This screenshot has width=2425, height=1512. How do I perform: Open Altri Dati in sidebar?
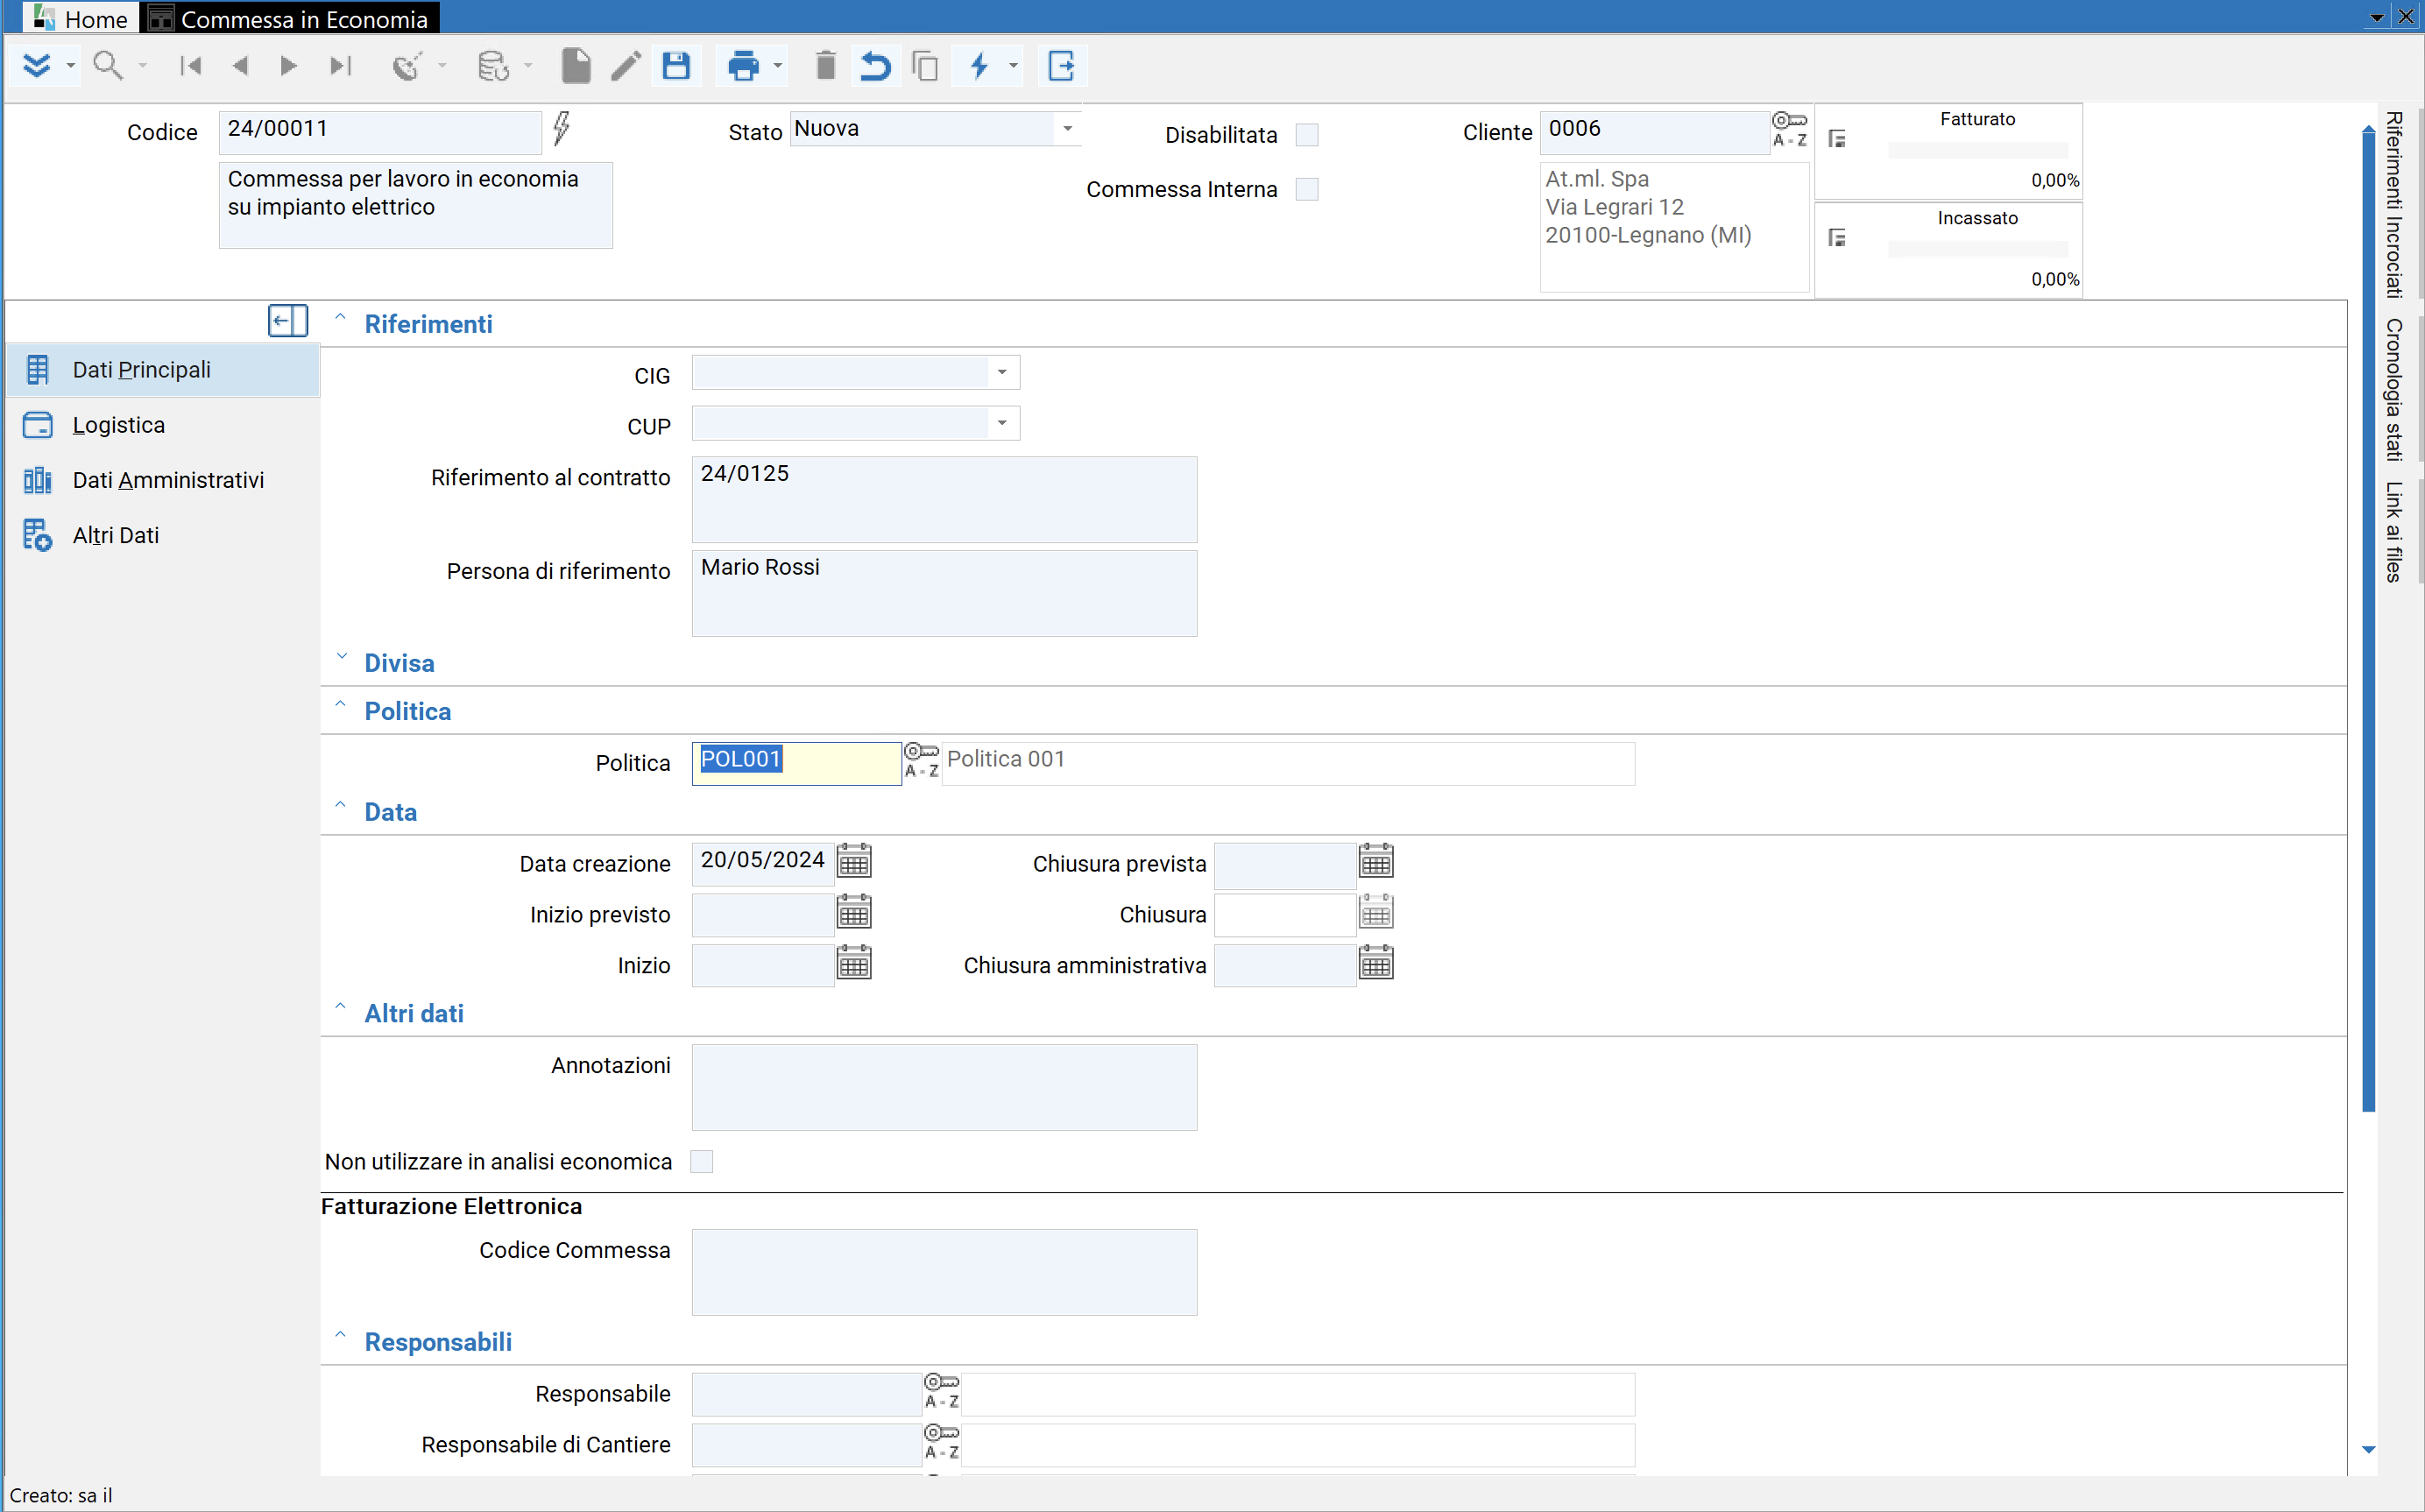click(162, 535)
